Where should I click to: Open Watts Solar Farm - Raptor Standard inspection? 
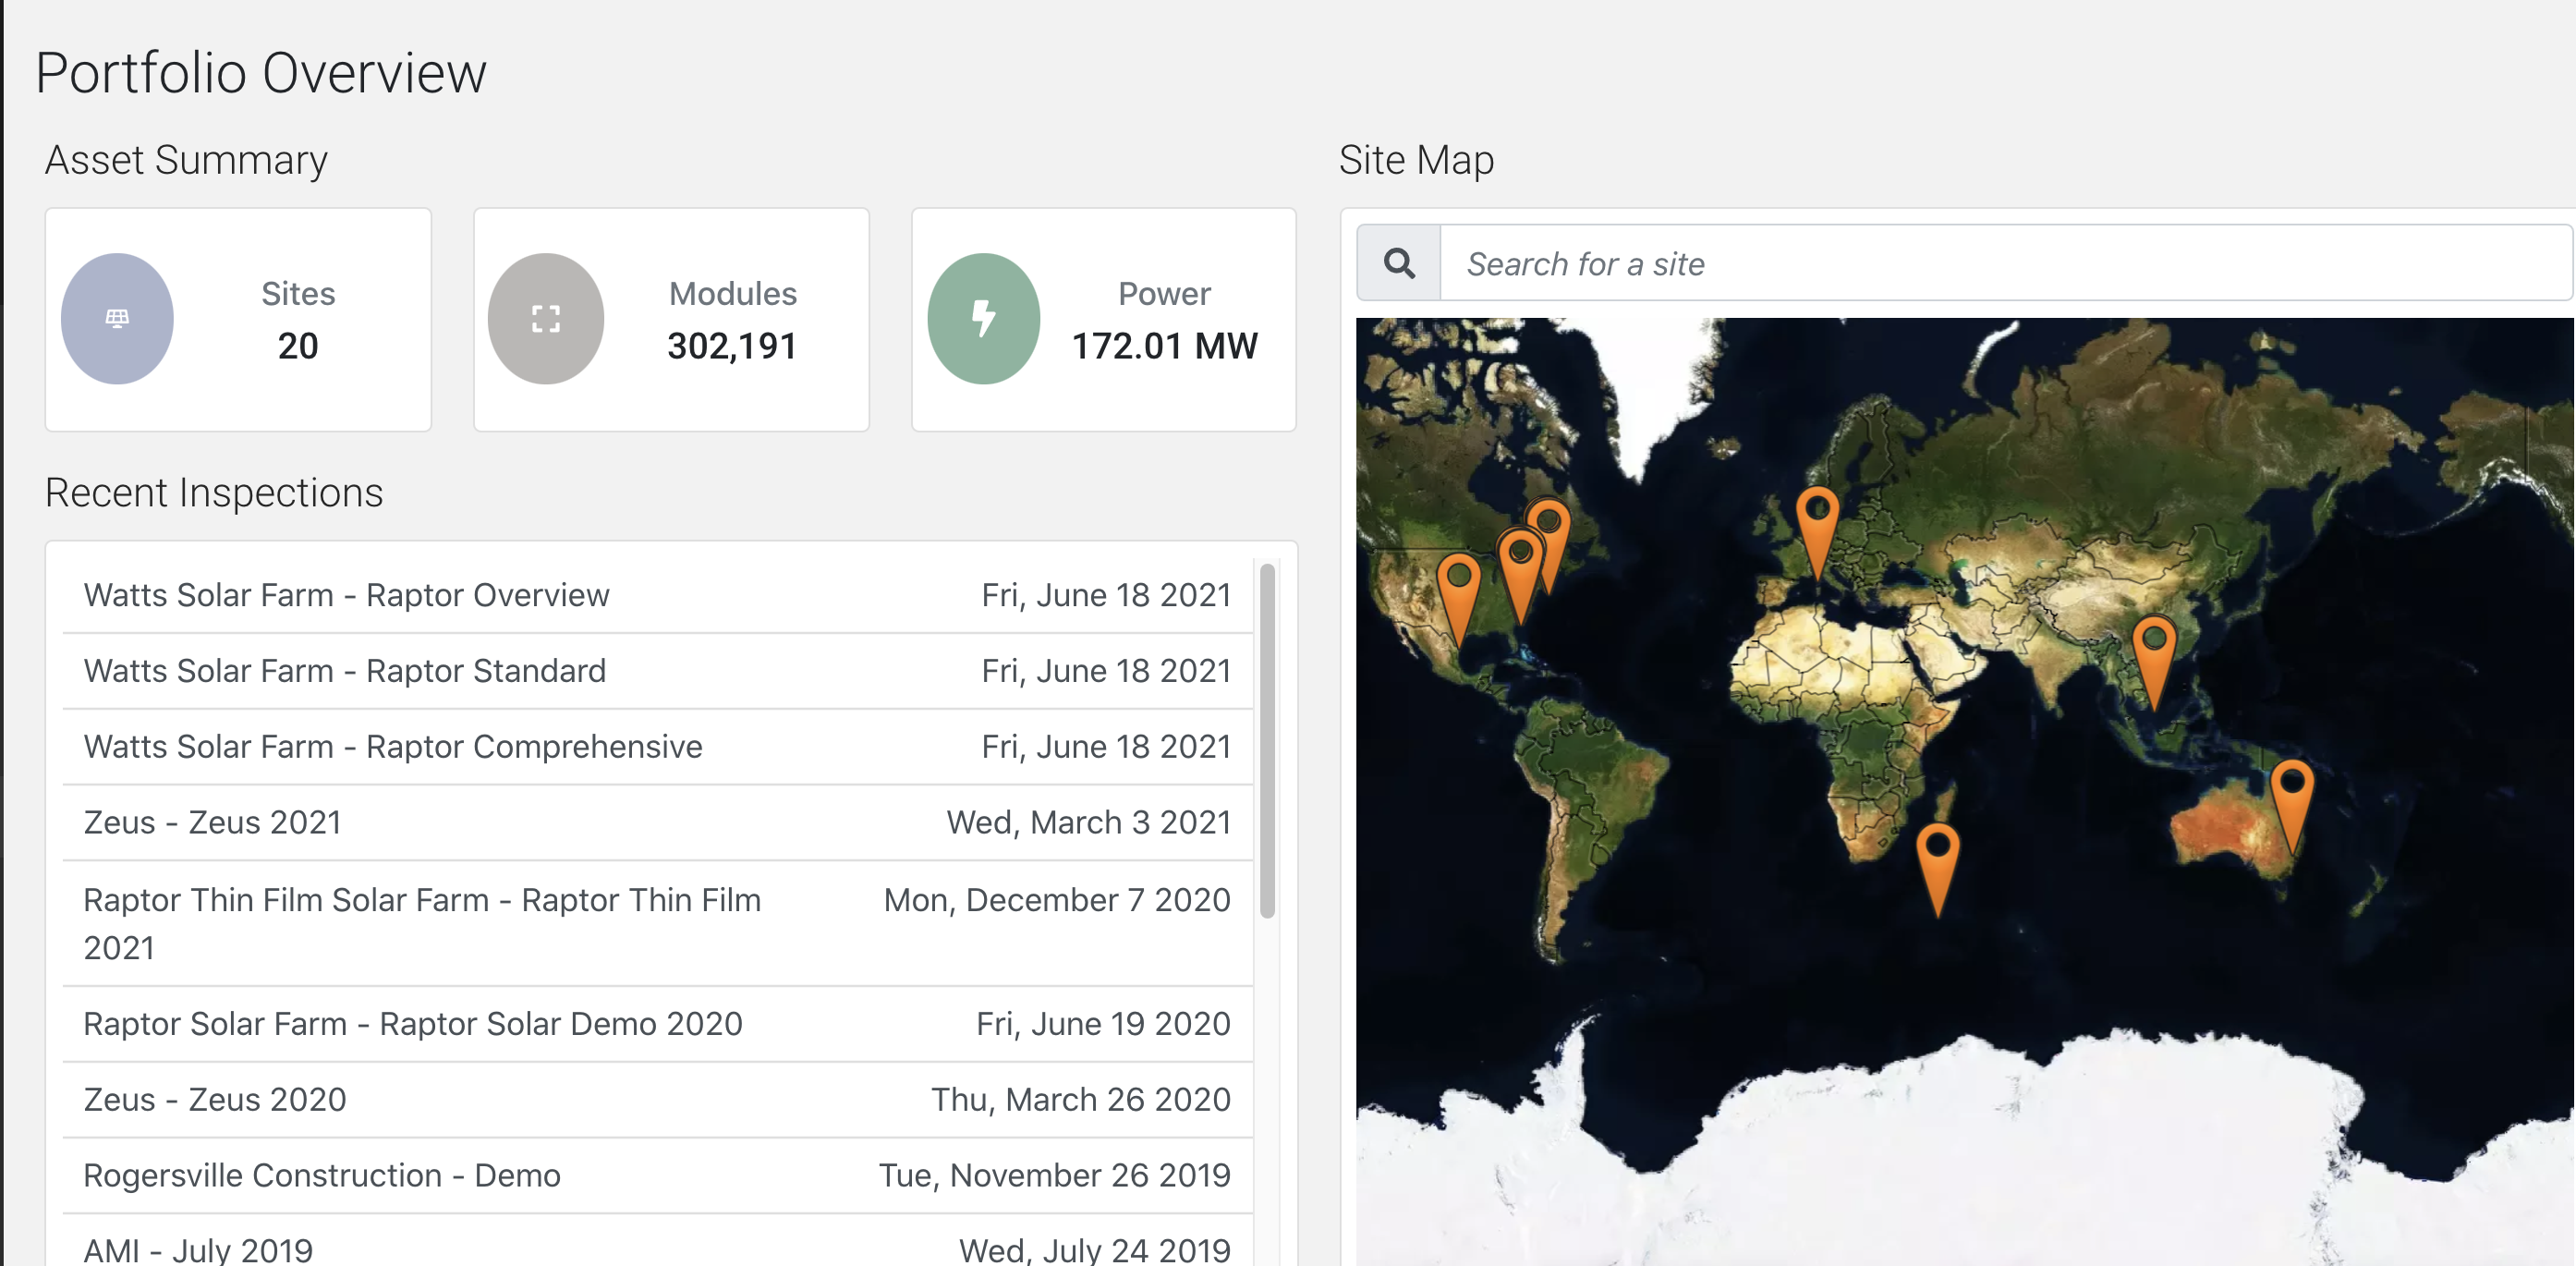657,671
